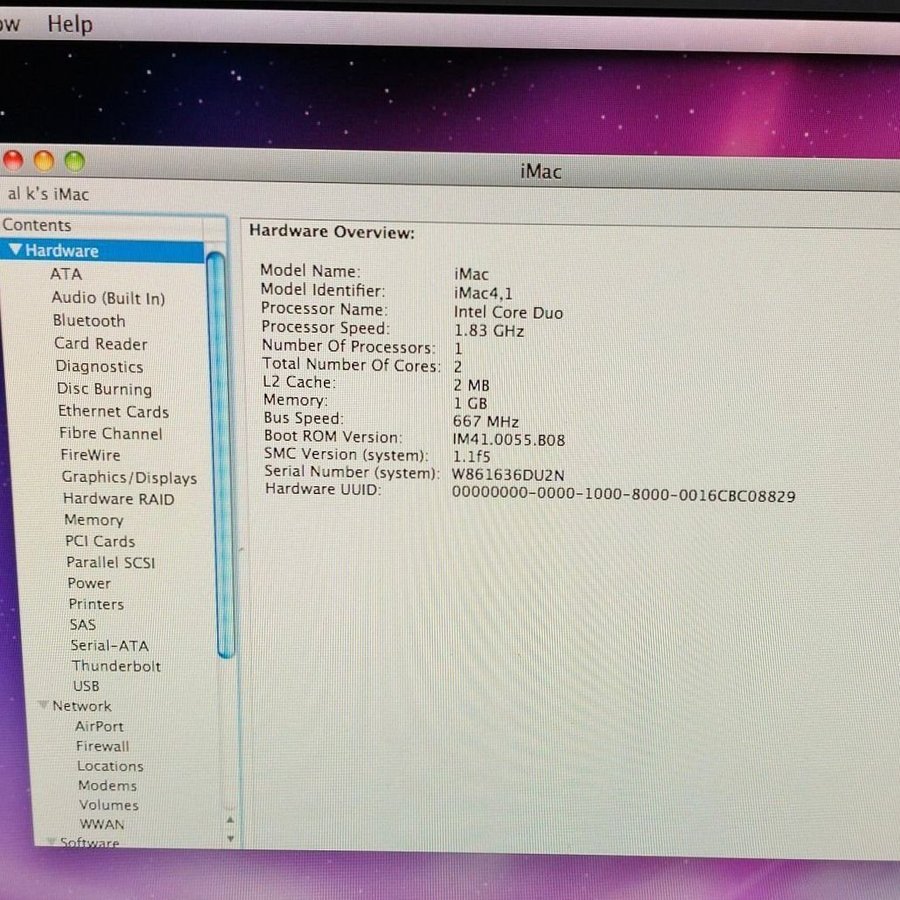Viewport: 900px width, 900px height.
Task: Click the sidebar scroll down arrow
Action: pyautogui.click(x=230, y=837)
